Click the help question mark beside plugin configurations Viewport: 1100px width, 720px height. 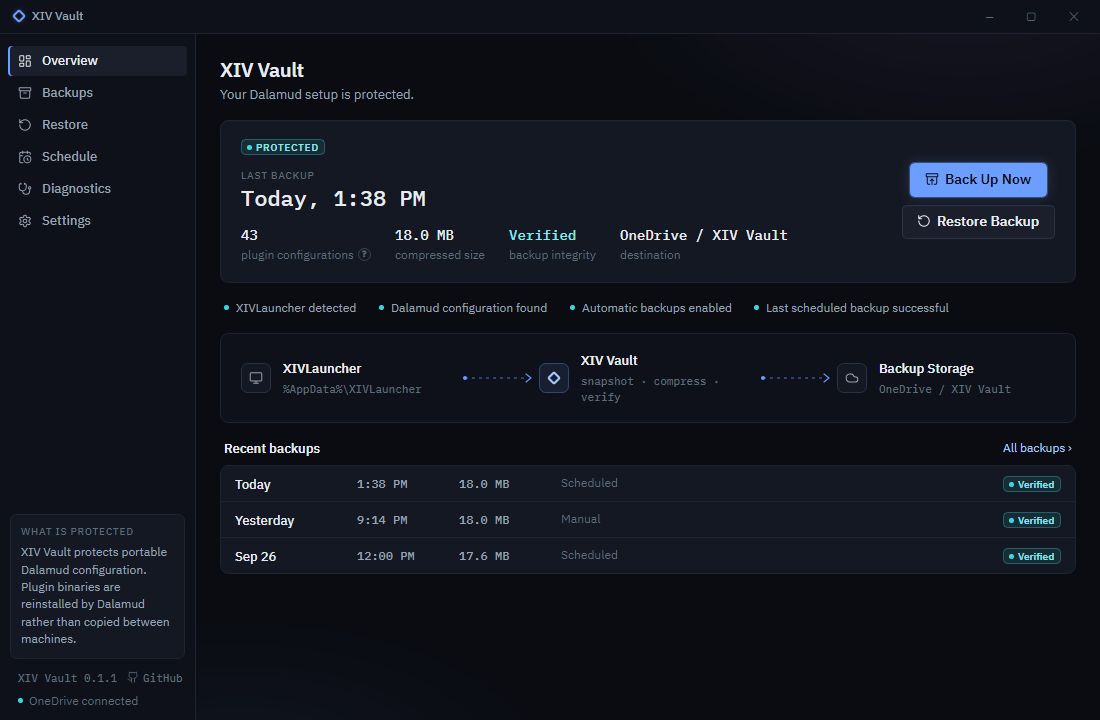(365, 255)
